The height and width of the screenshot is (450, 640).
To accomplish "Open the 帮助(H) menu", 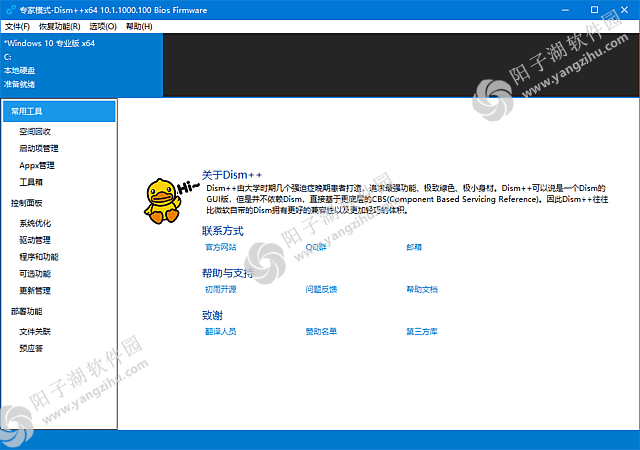I will click(x=139, y=27).
